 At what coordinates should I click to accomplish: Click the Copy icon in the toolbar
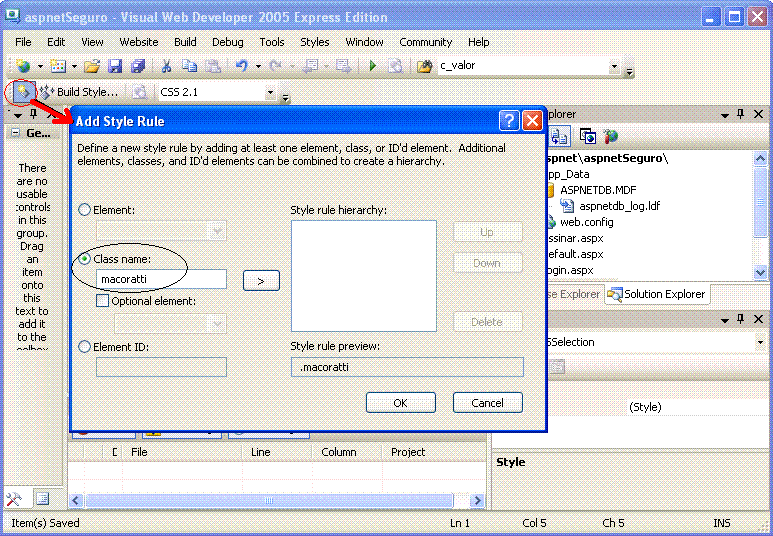[x=189, y=66]
